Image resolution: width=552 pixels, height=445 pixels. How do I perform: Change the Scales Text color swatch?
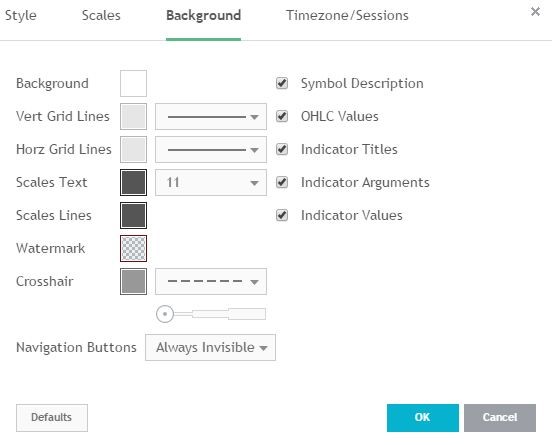click(x=133, y=182)
